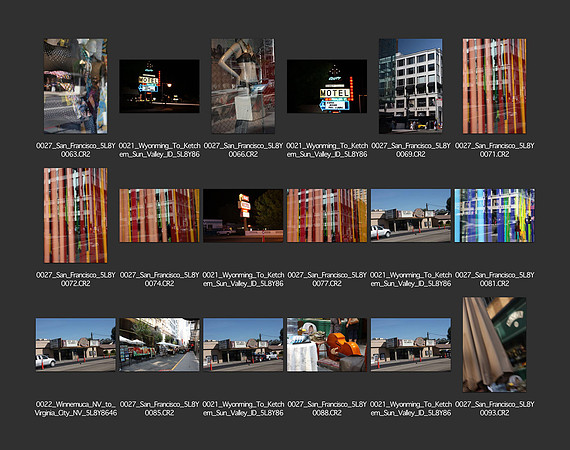Click filename 0027_San_Francisco_5L8Y0081.CR2
570x450 pixels.
494,279
